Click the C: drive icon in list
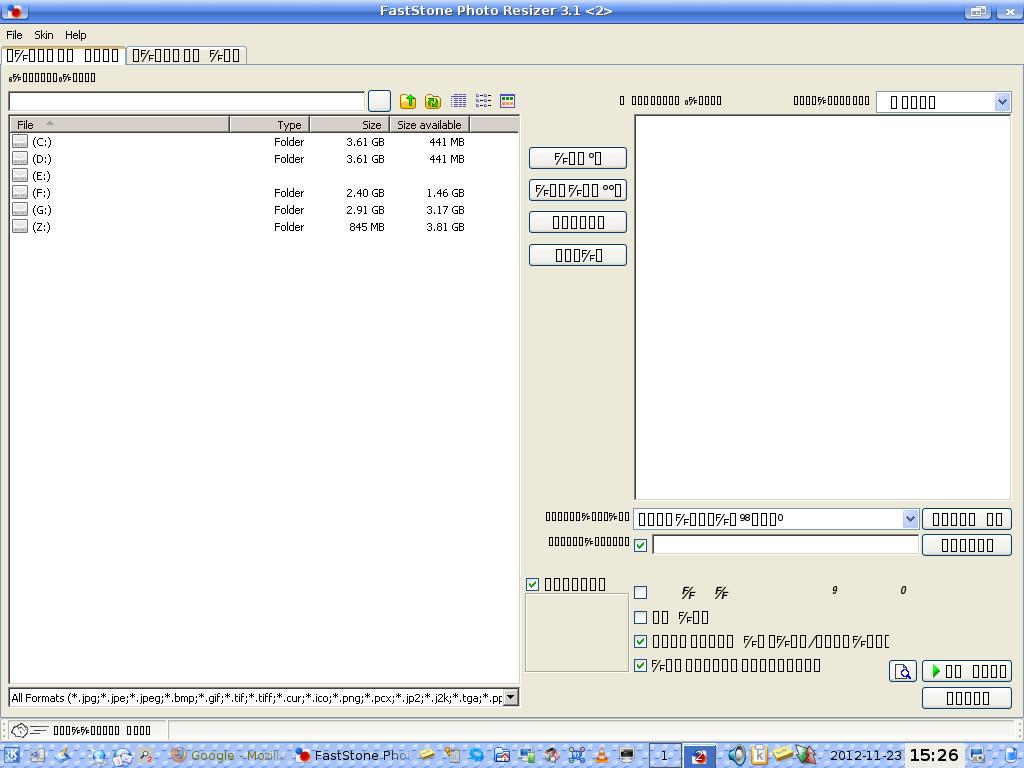This screenshot has width=1024, height=768. tap(20, 142)
